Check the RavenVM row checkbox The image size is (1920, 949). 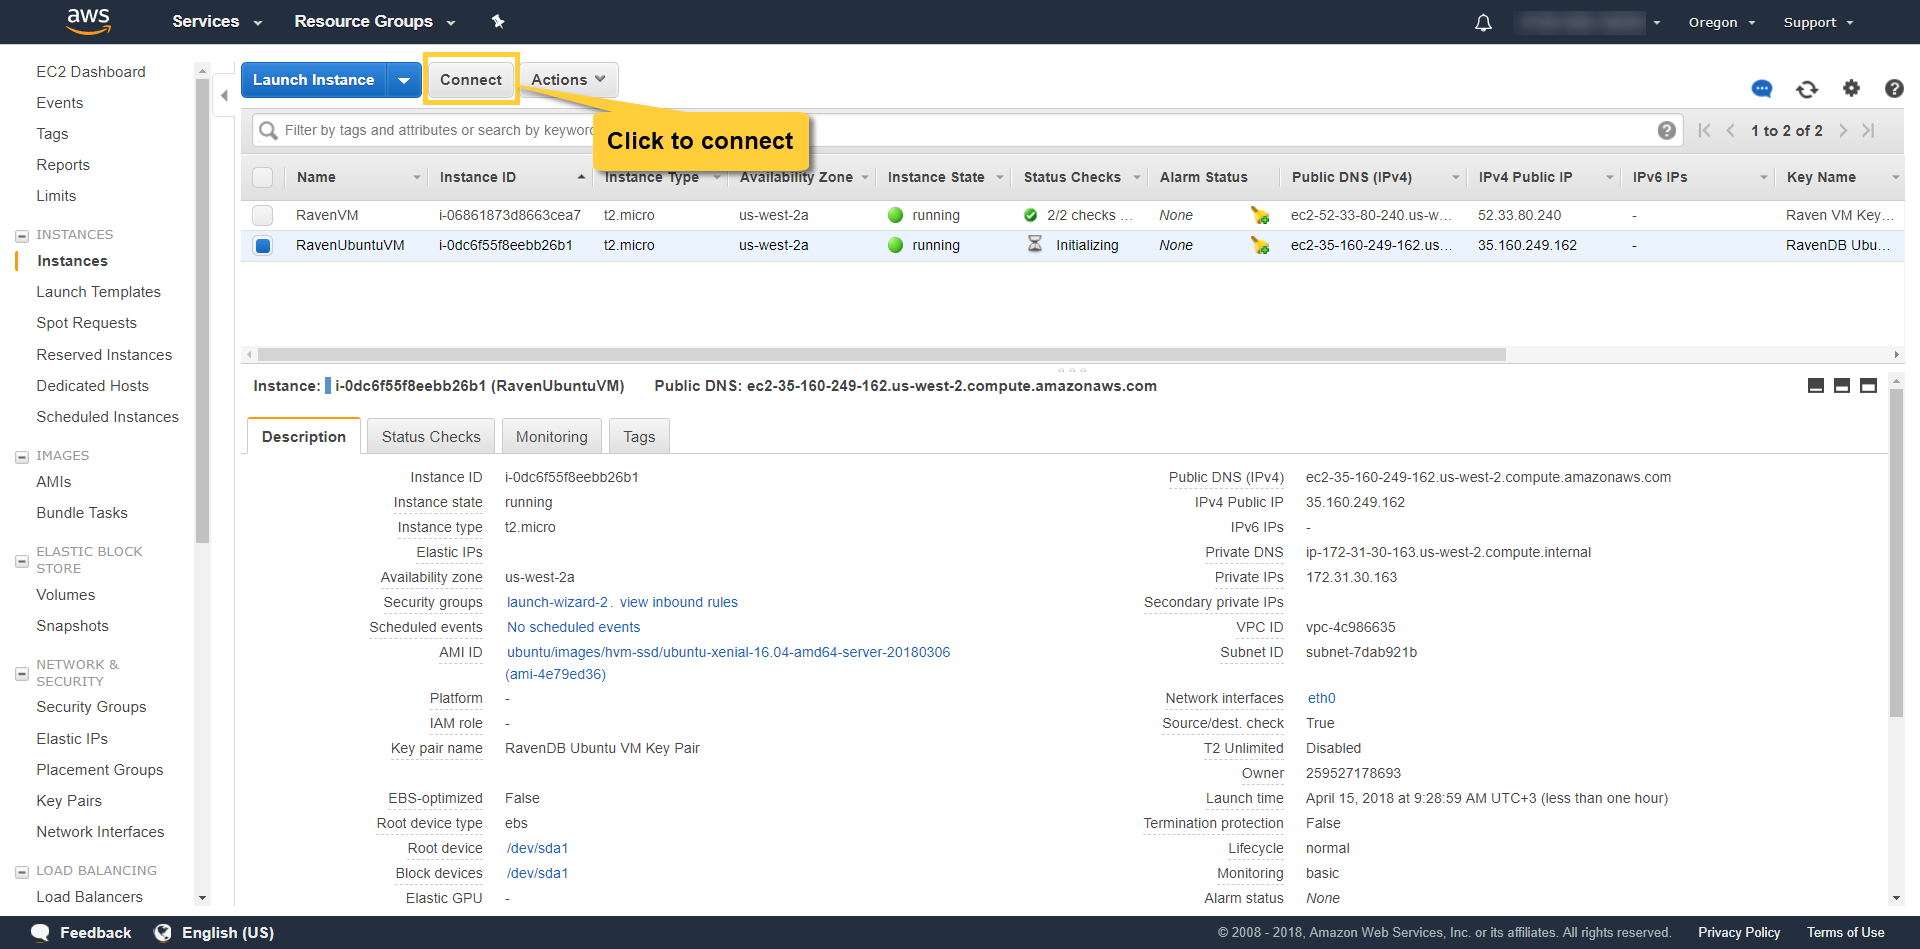coord(263,215)
